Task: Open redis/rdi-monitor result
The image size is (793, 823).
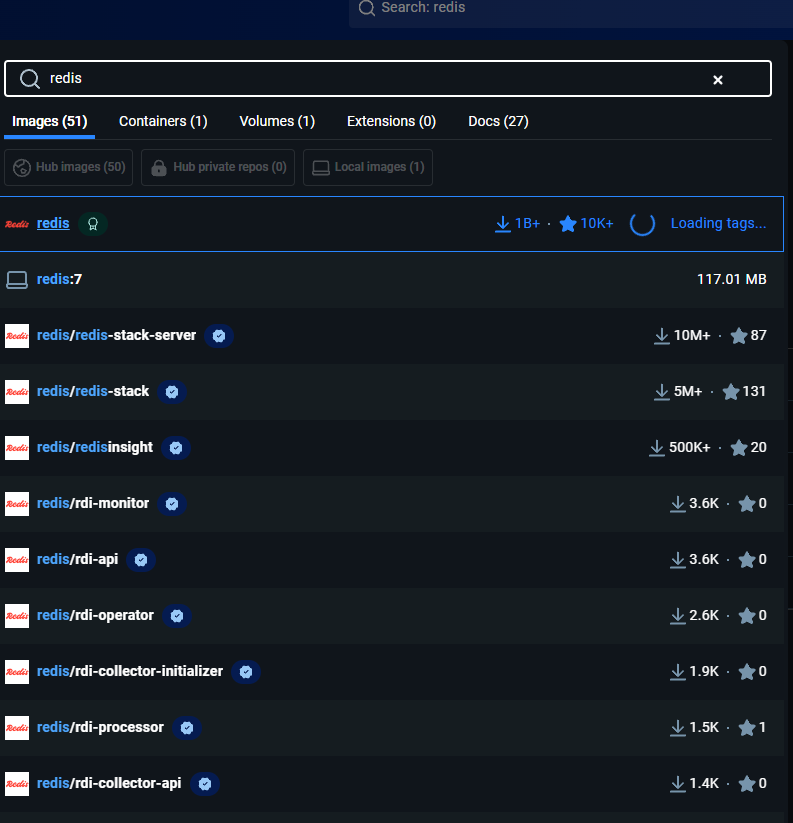Action: coord(93,503)
